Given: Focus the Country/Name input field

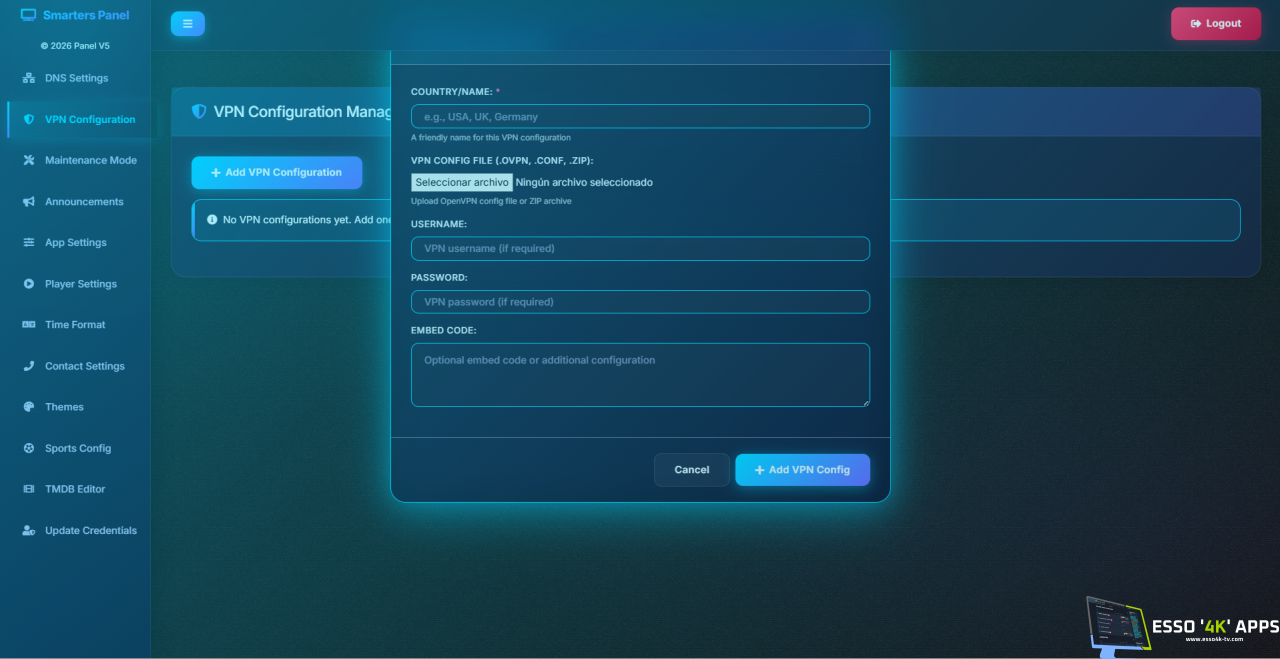Looking at the screenshot, I should (640, 116).
